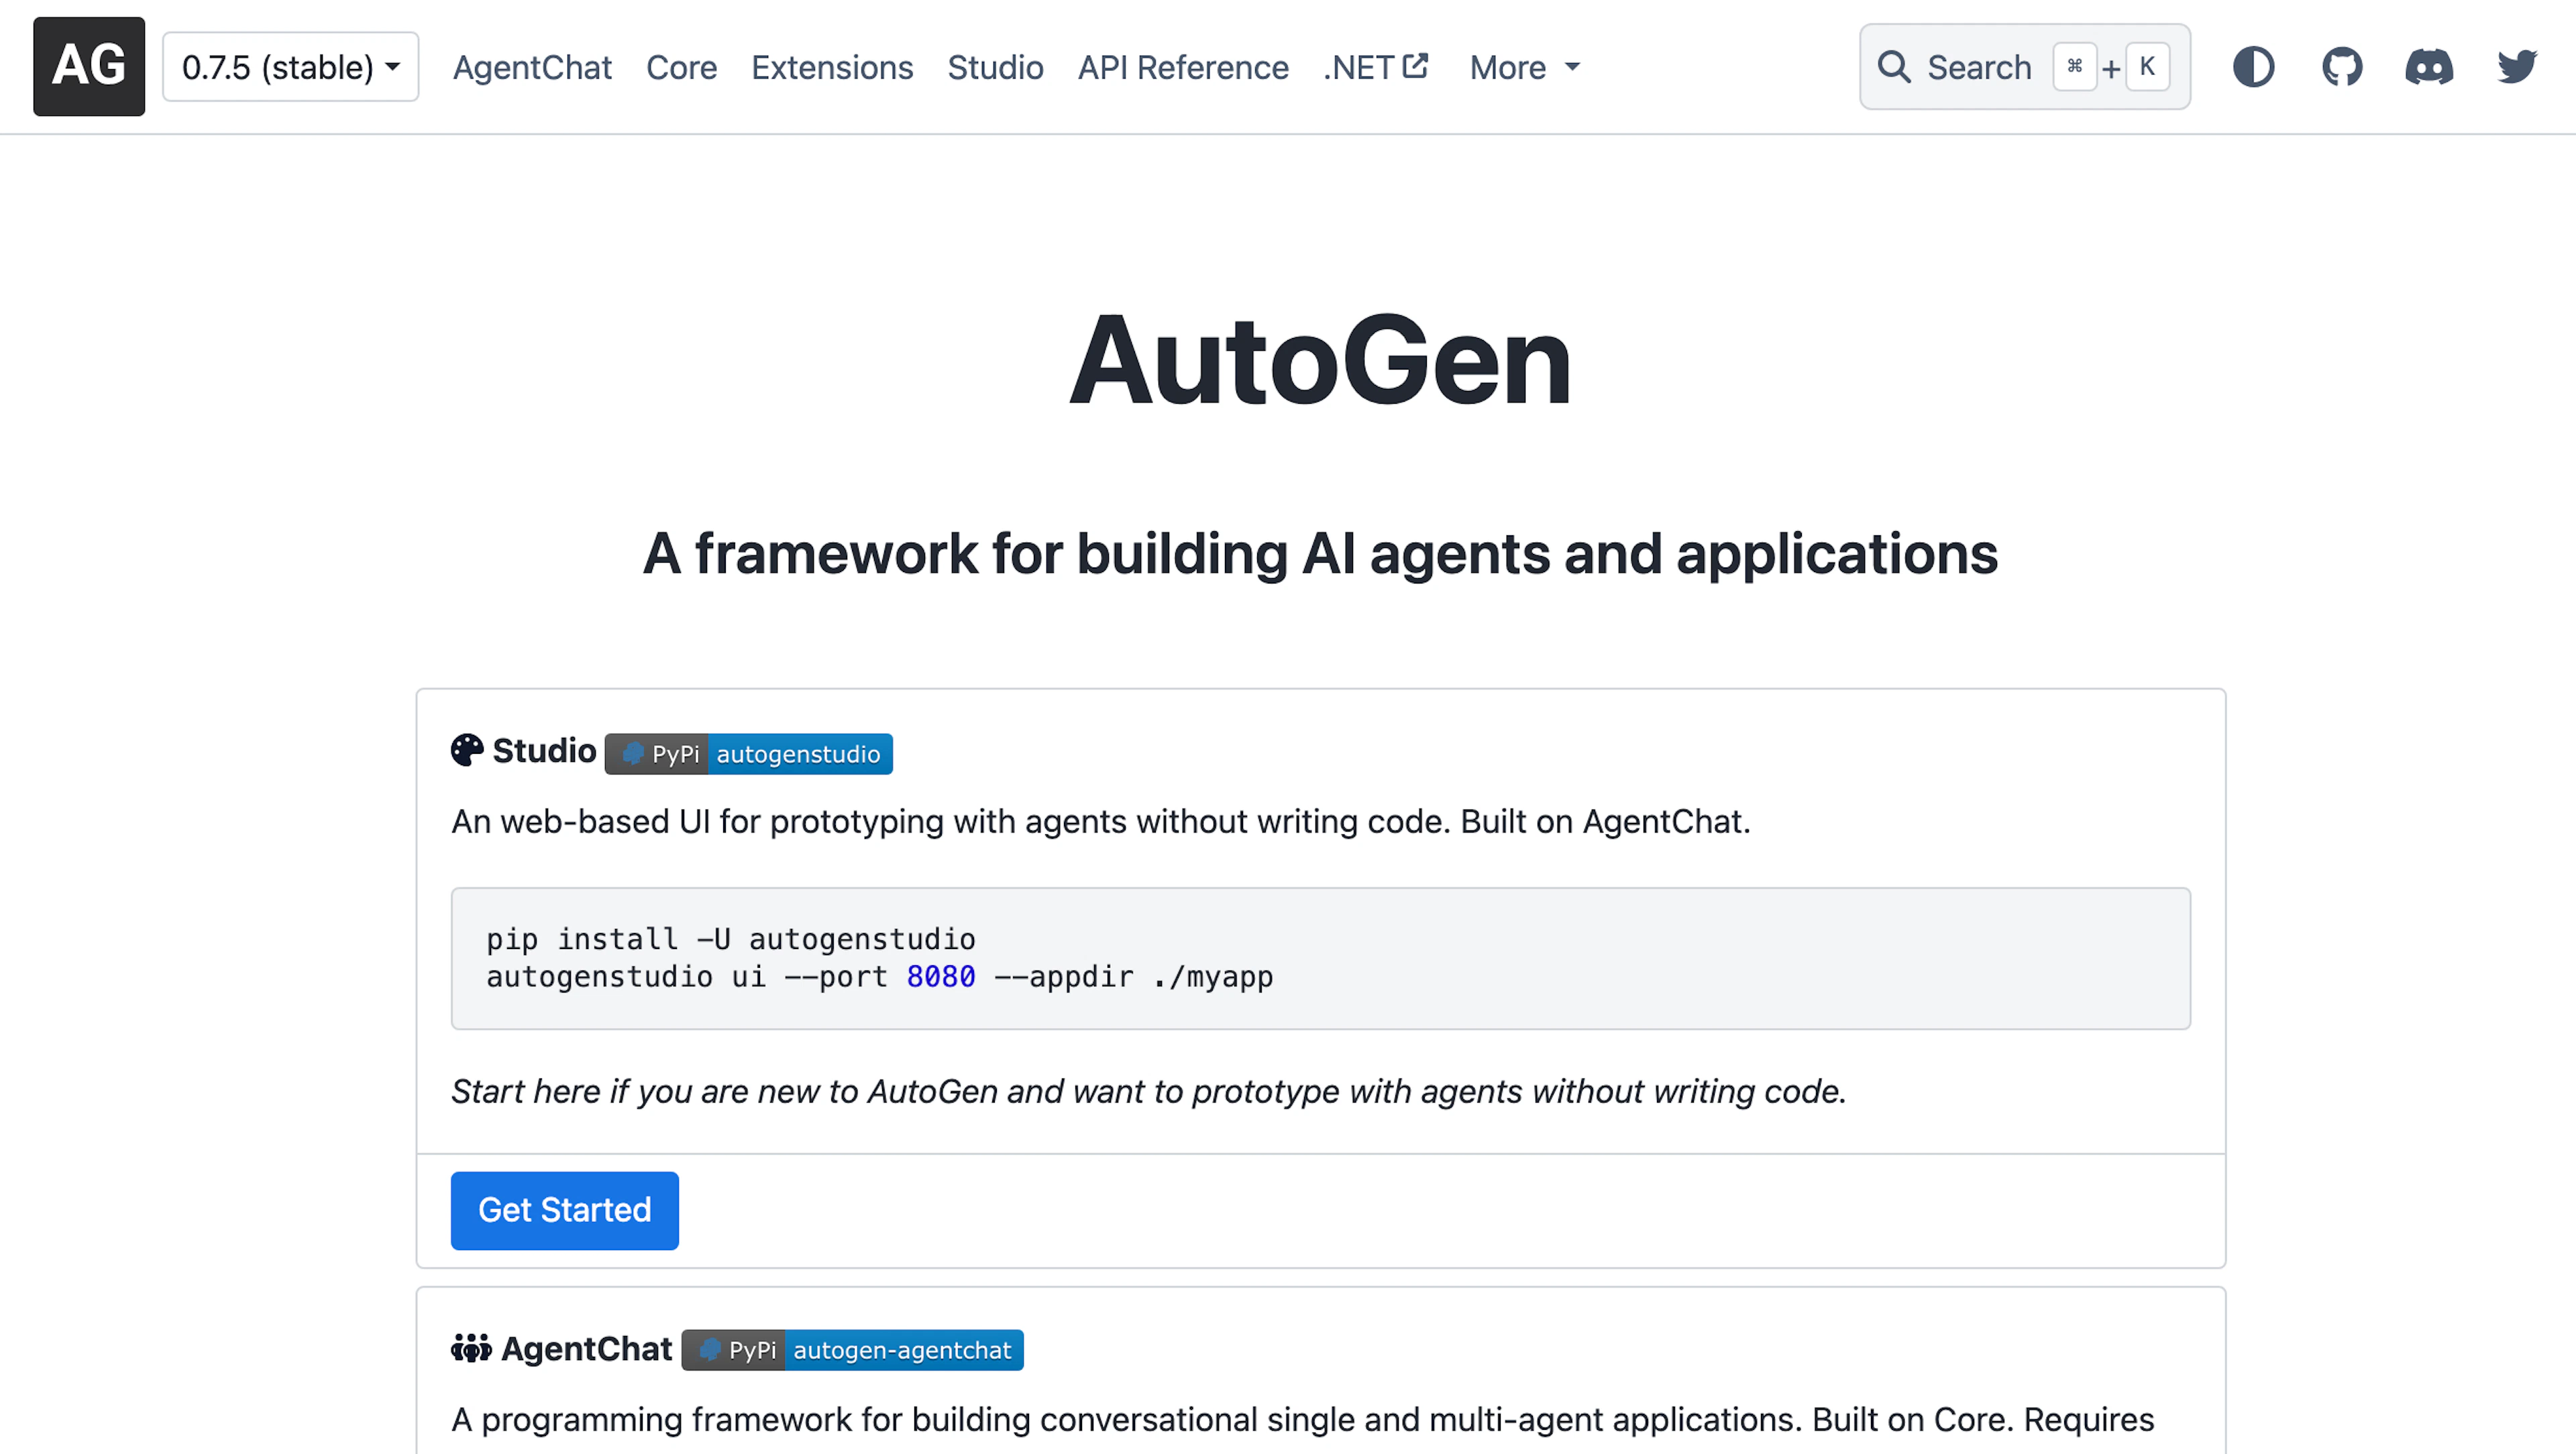The image size is (2576, 1454).
Task: Click the Studio palette icon
Action: (466, 750)
